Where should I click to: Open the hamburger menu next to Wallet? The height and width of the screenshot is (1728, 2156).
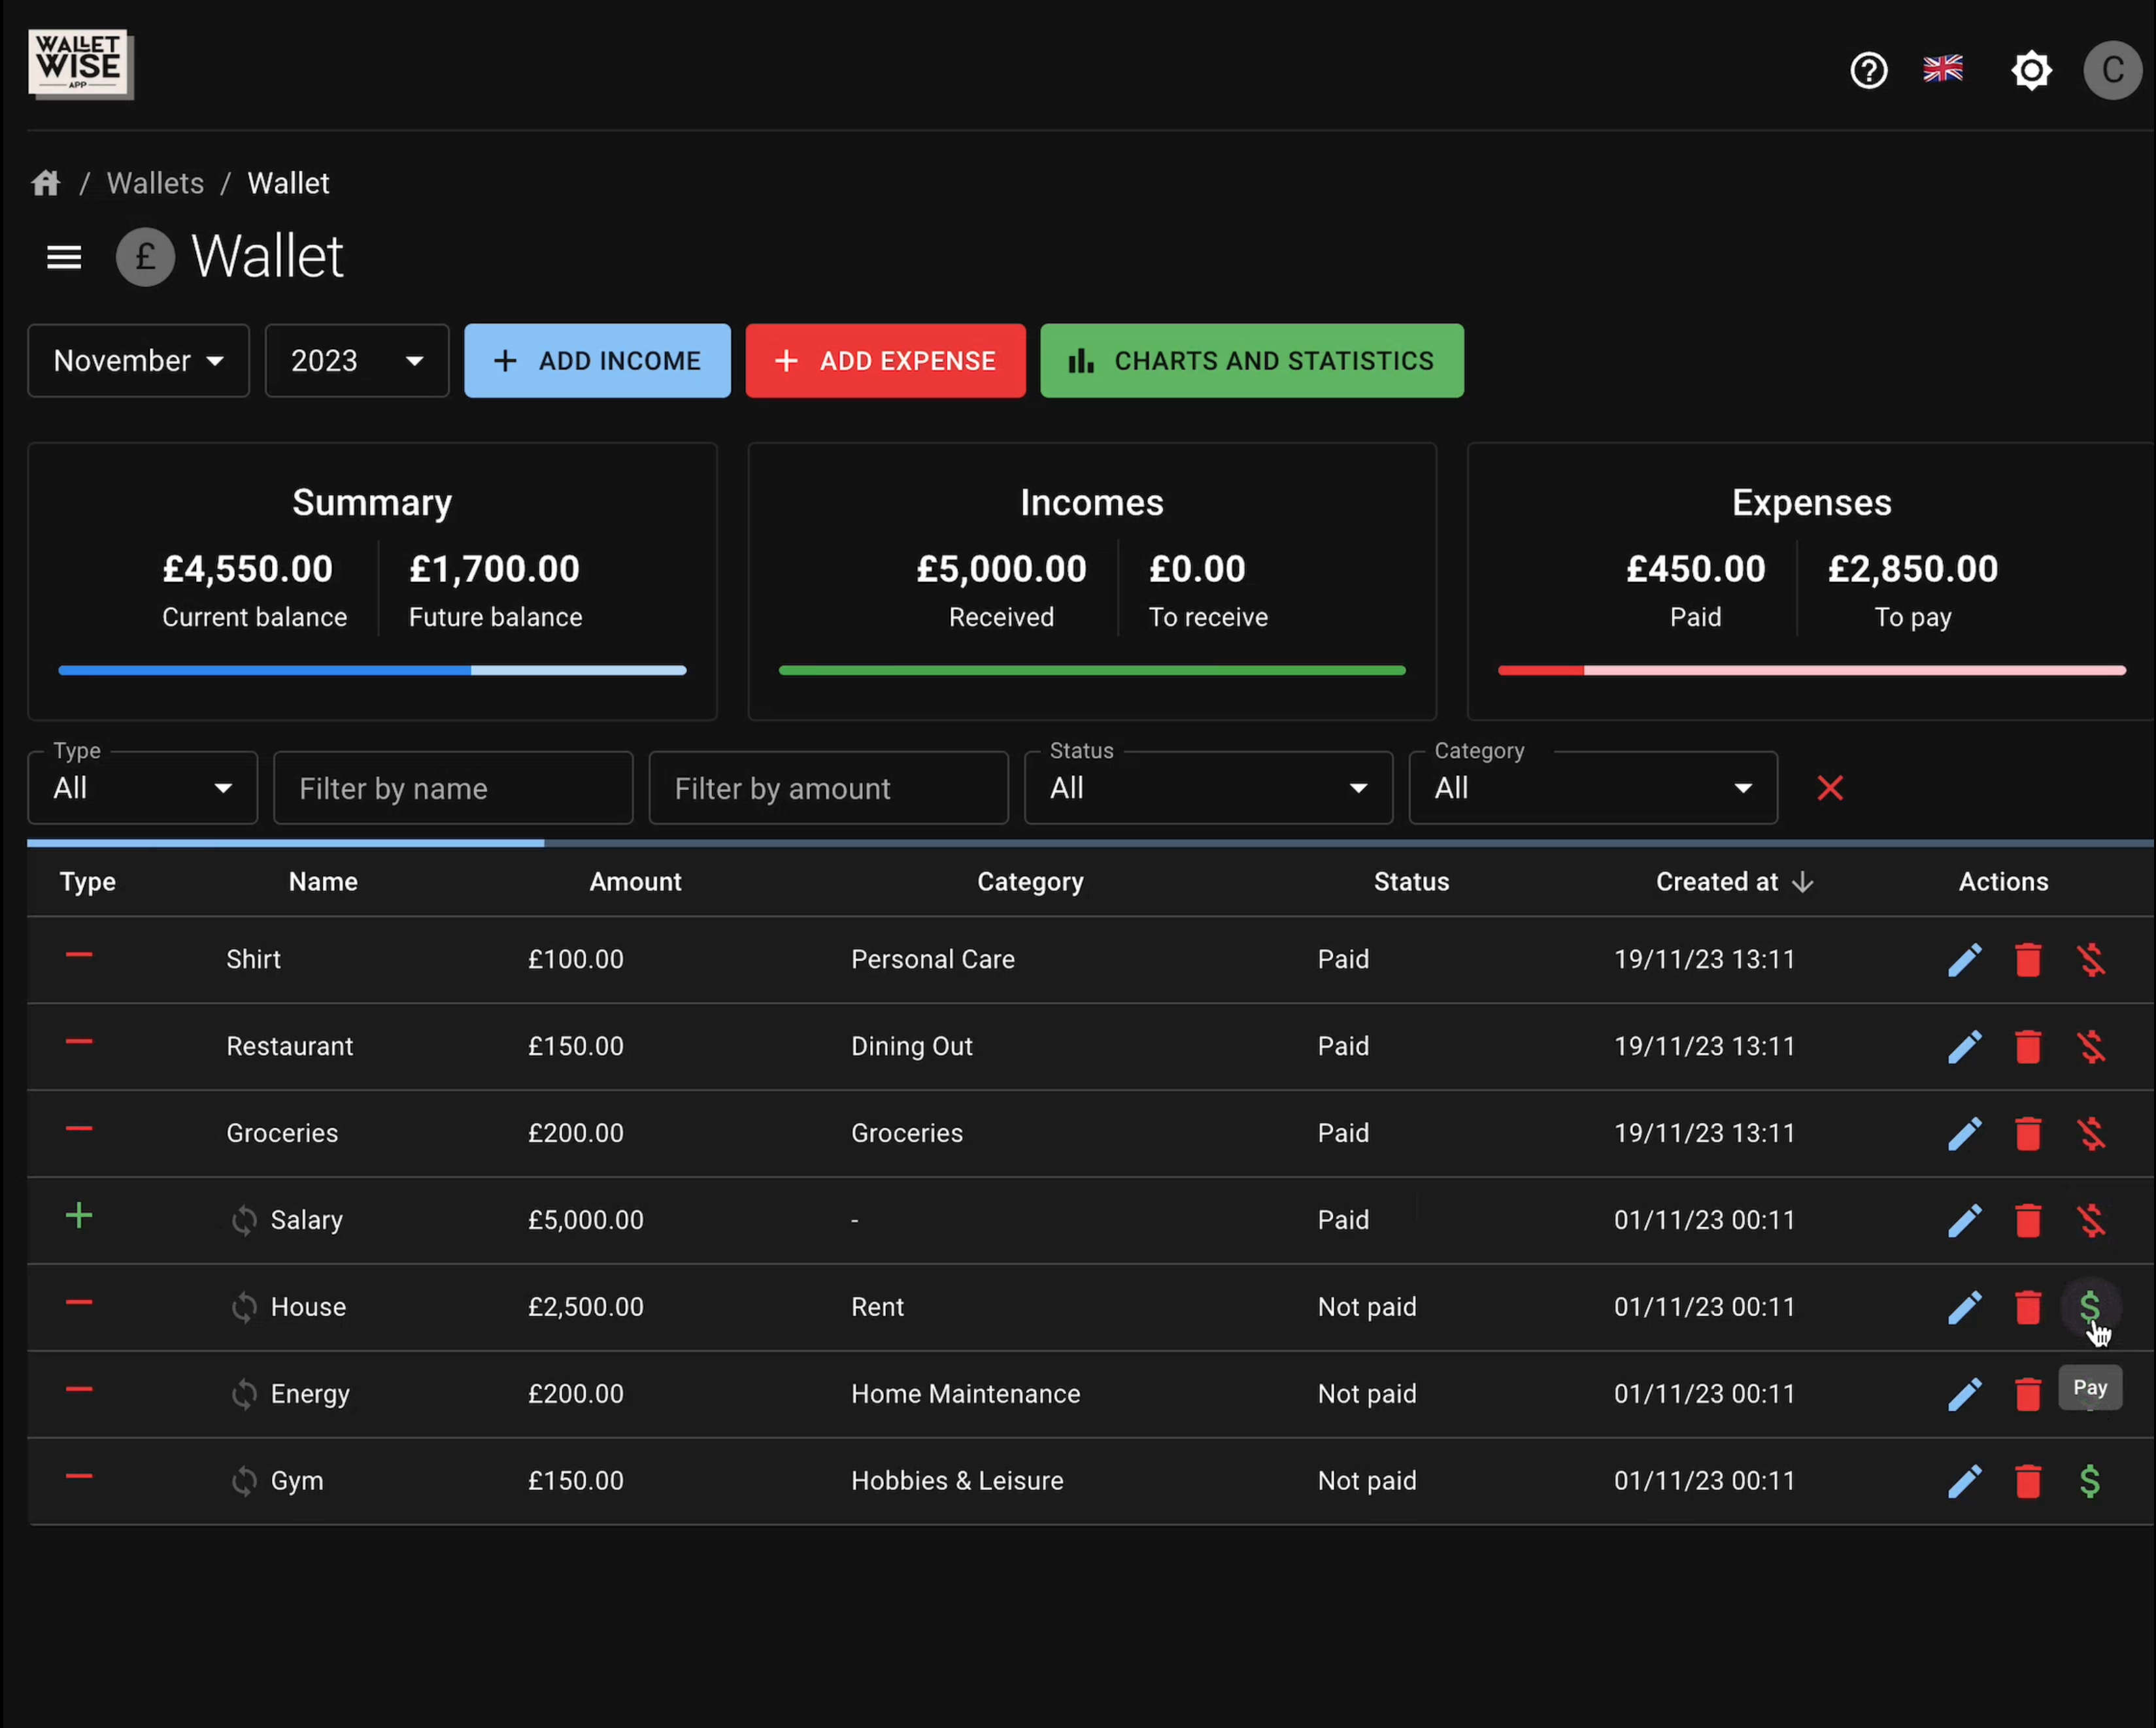pyautogui.click(x=64, y=257)
